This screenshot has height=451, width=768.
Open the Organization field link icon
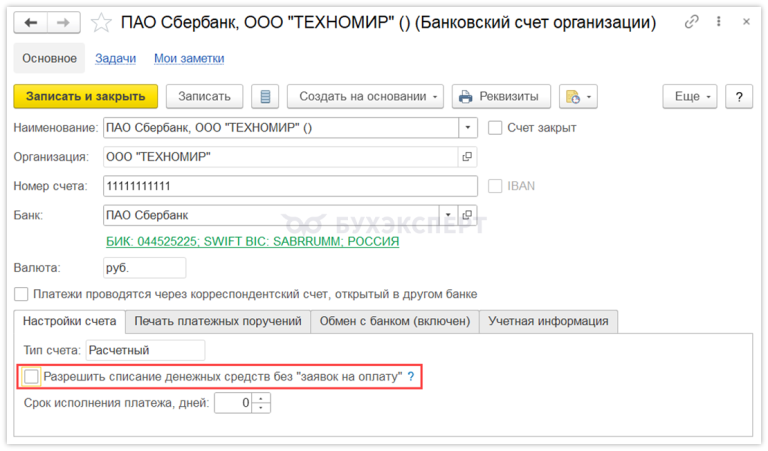(x=467, y=157)
